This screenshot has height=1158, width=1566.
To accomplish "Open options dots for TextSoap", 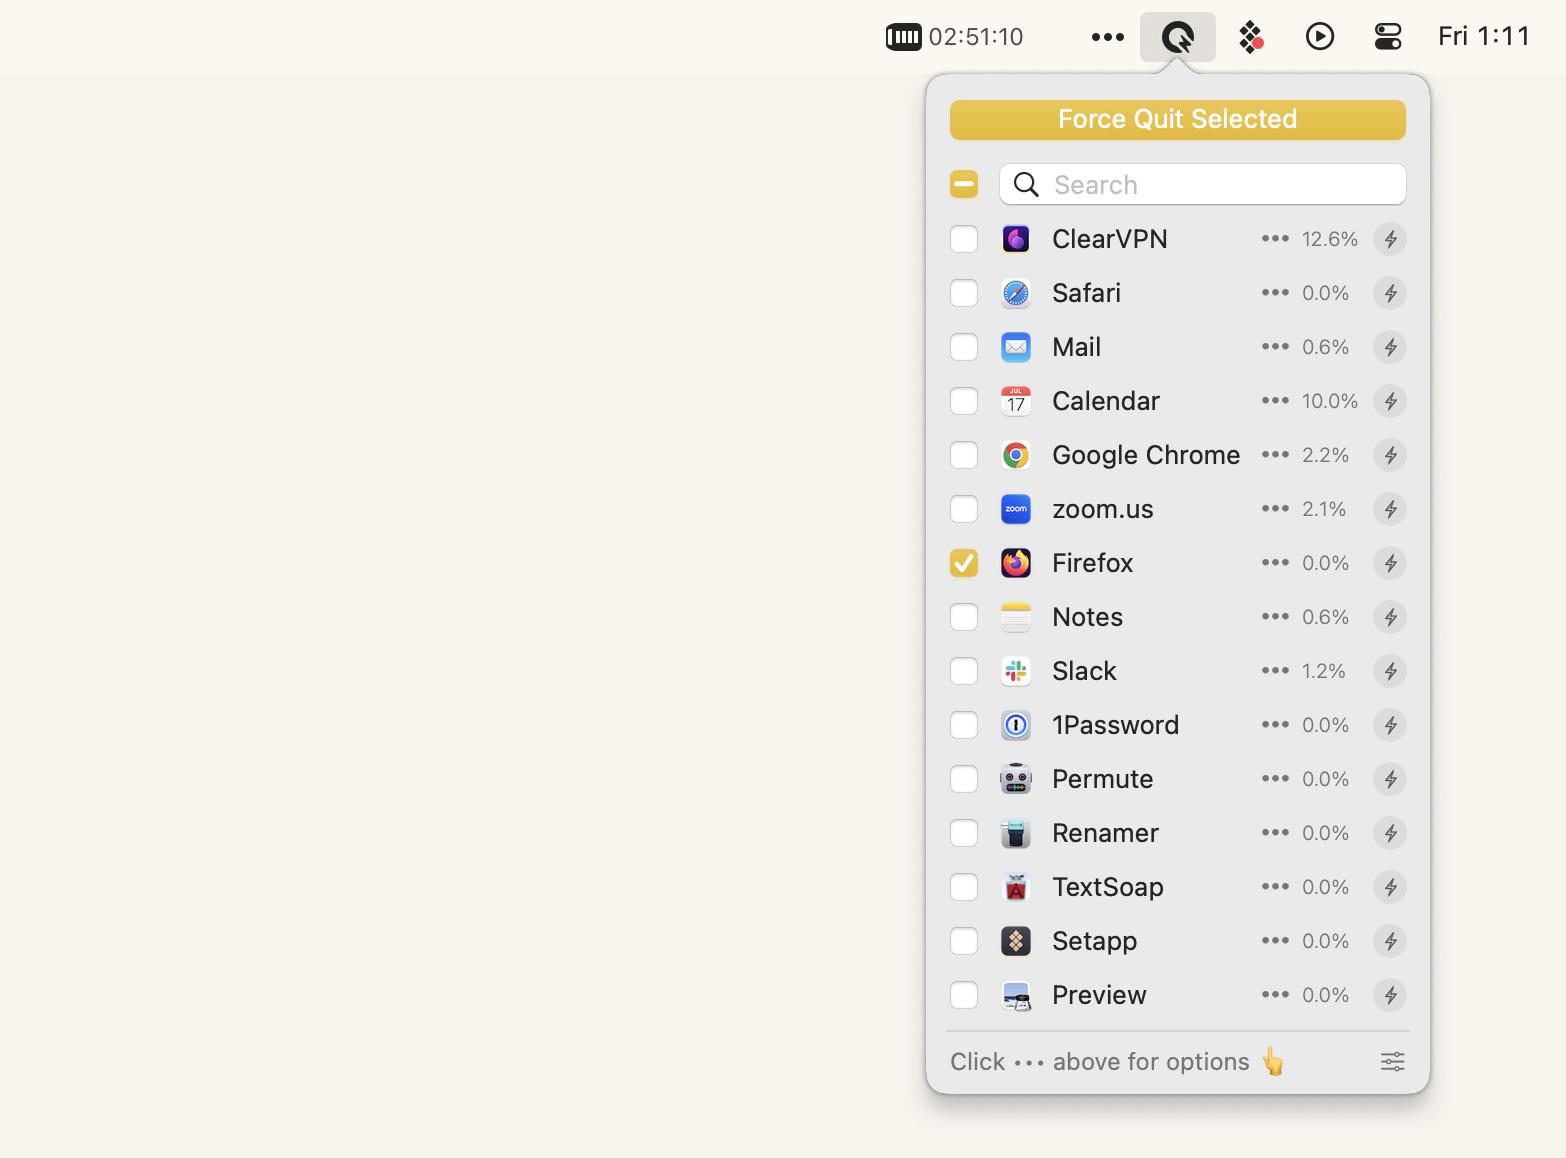I will [x=1275, y=886].
